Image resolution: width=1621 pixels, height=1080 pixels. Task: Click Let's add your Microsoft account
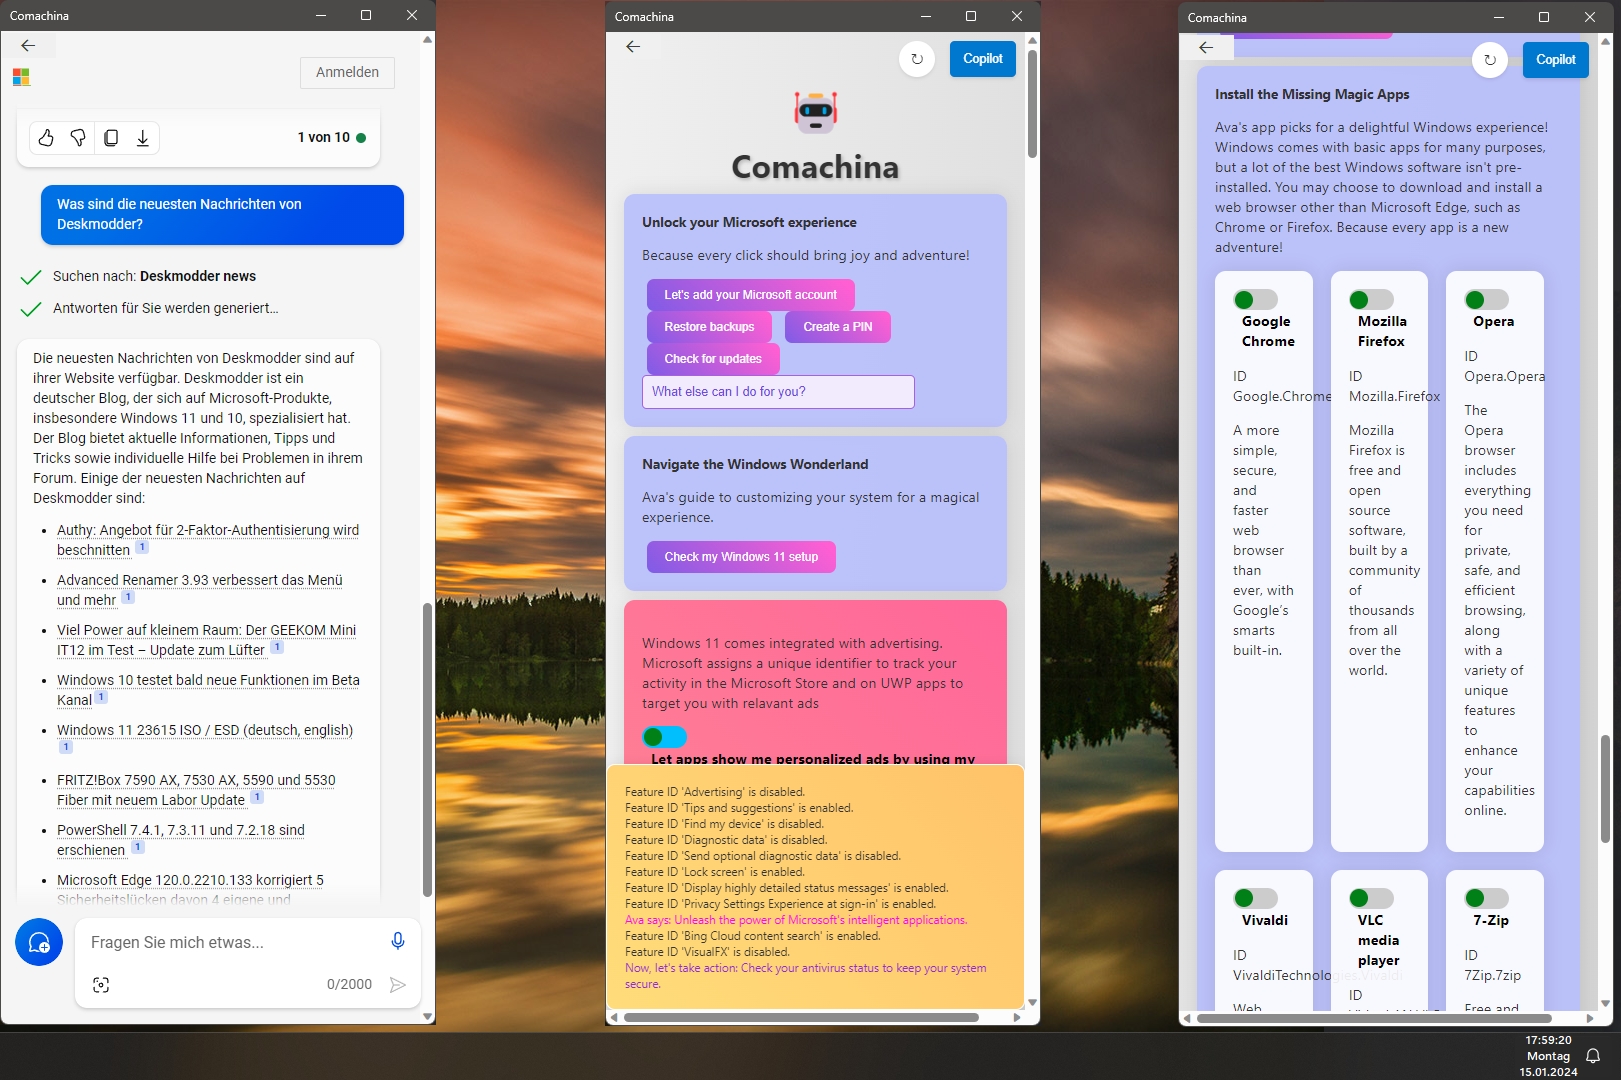(751, 295)
